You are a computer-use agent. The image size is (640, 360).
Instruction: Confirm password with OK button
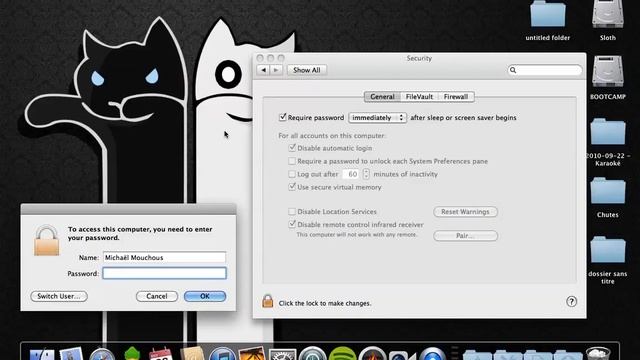click(205, 296)
